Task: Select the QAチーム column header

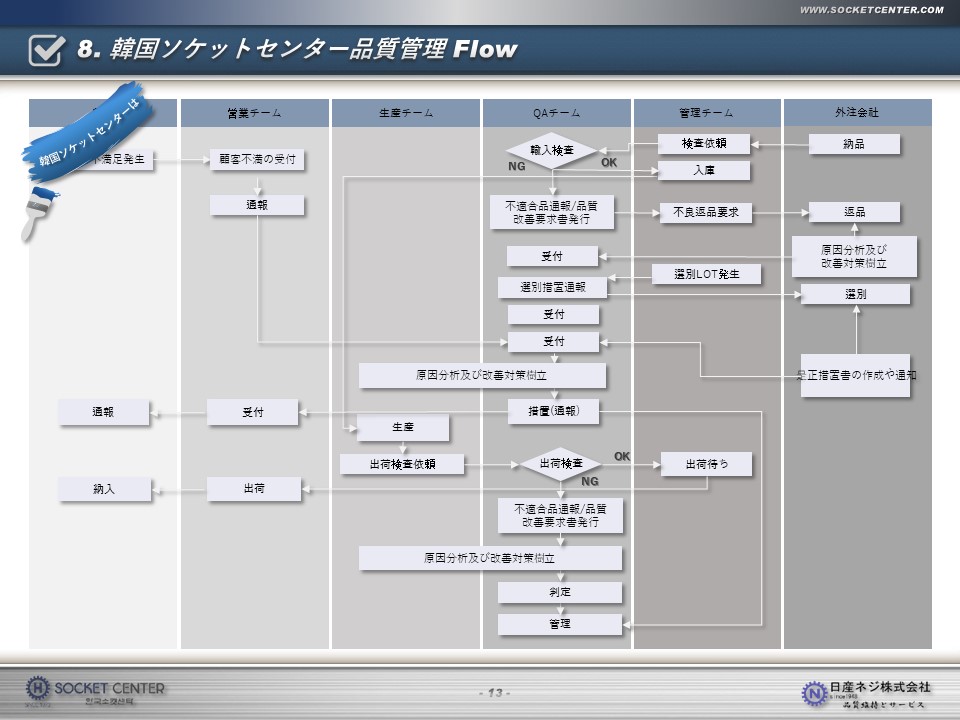Action: (x=557, y=113)
